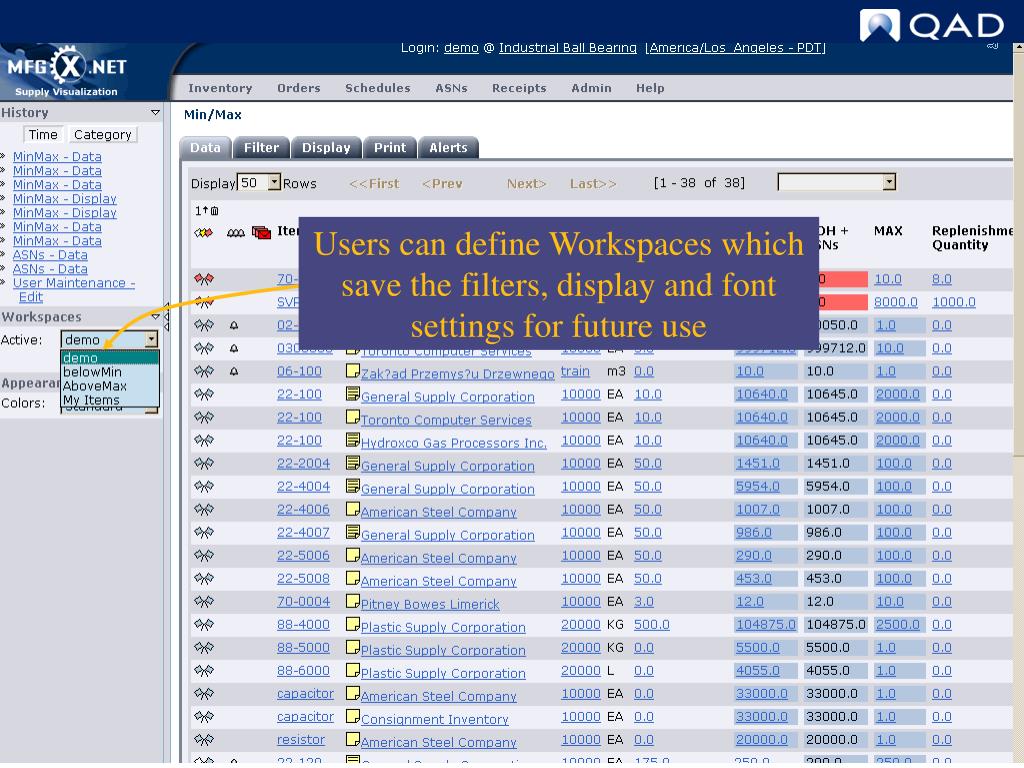The width and height of the screenshot is (1024, 768).
Task: Choose demo workspace from open list
Action: 110,358
